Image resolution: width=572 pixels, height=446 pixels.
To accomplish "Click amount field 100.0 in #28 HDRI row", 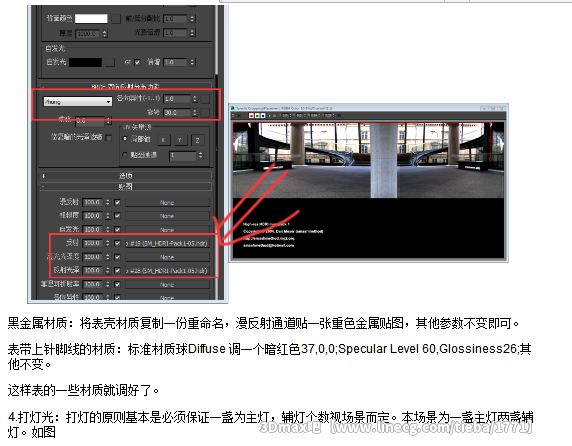I will [93, 270].
